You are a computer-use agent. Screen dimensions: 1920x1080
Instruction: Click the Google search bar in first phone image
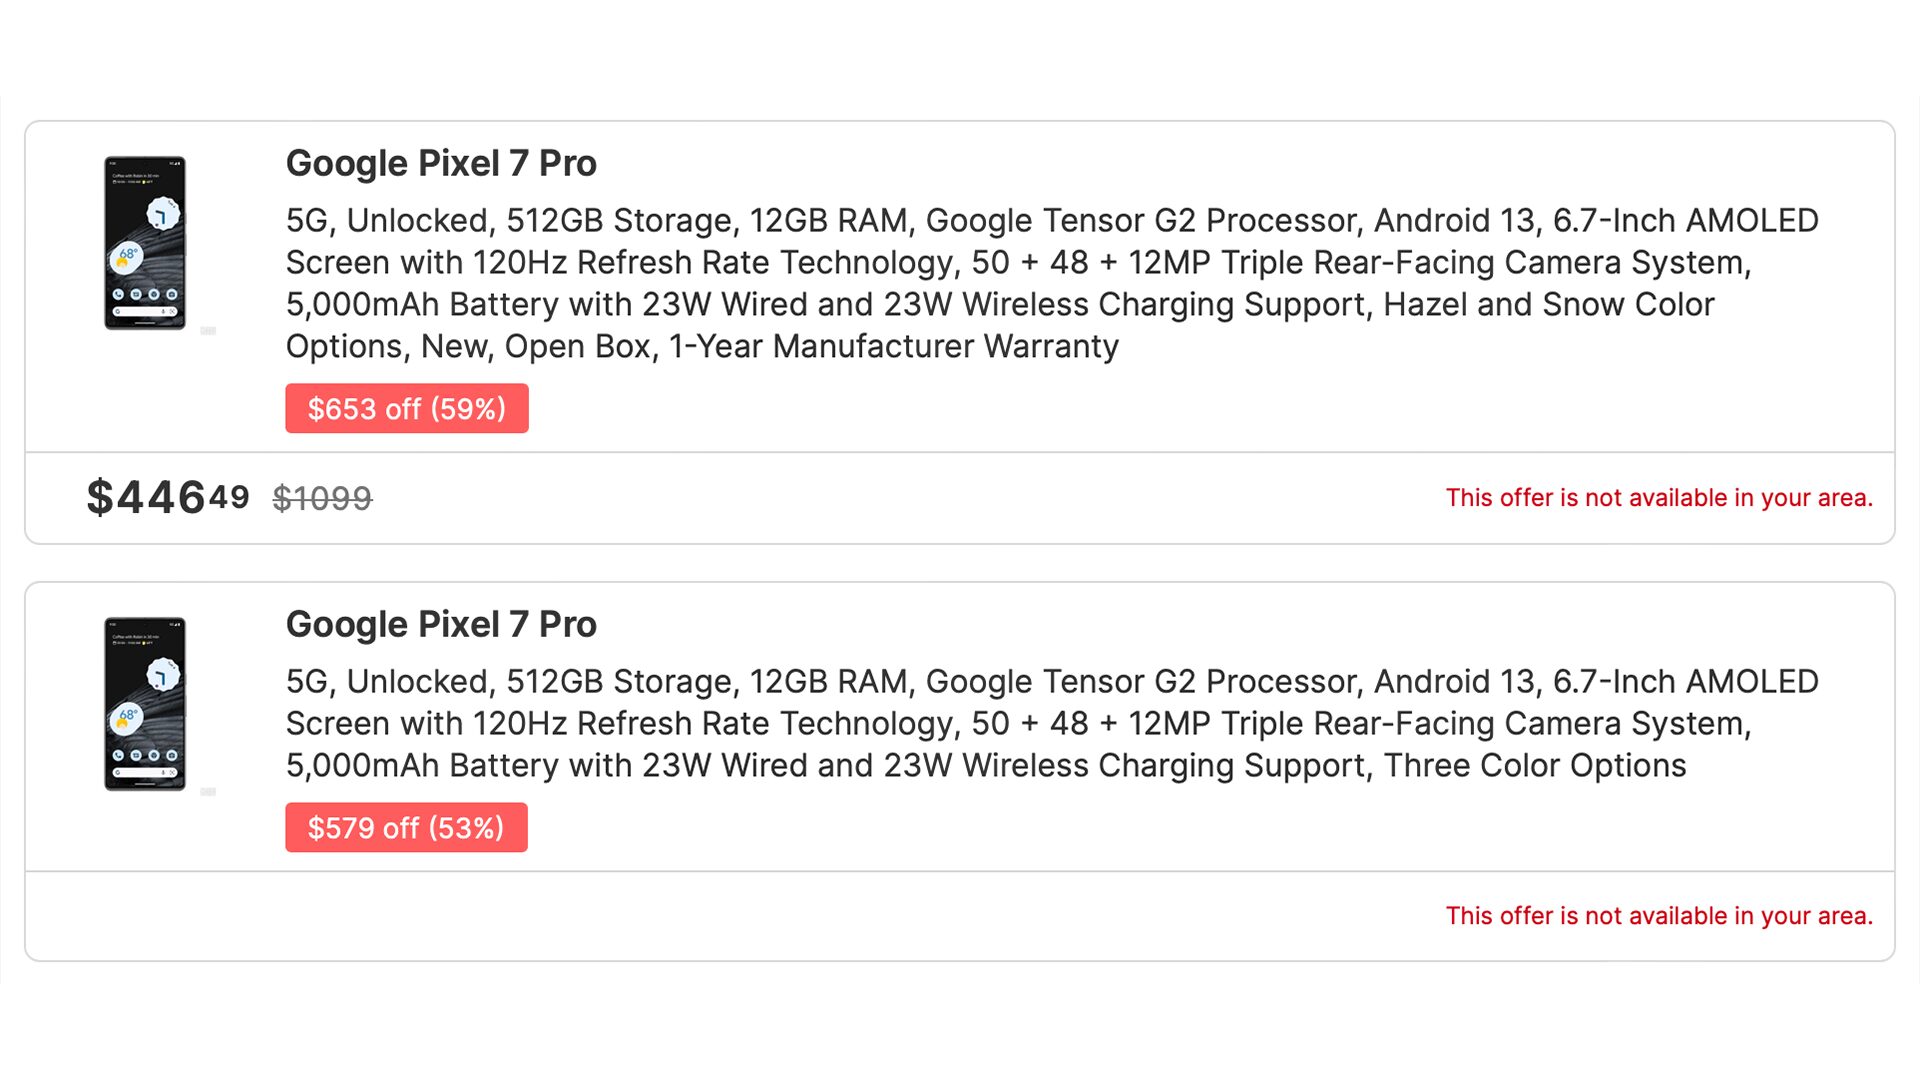point(145,312)
